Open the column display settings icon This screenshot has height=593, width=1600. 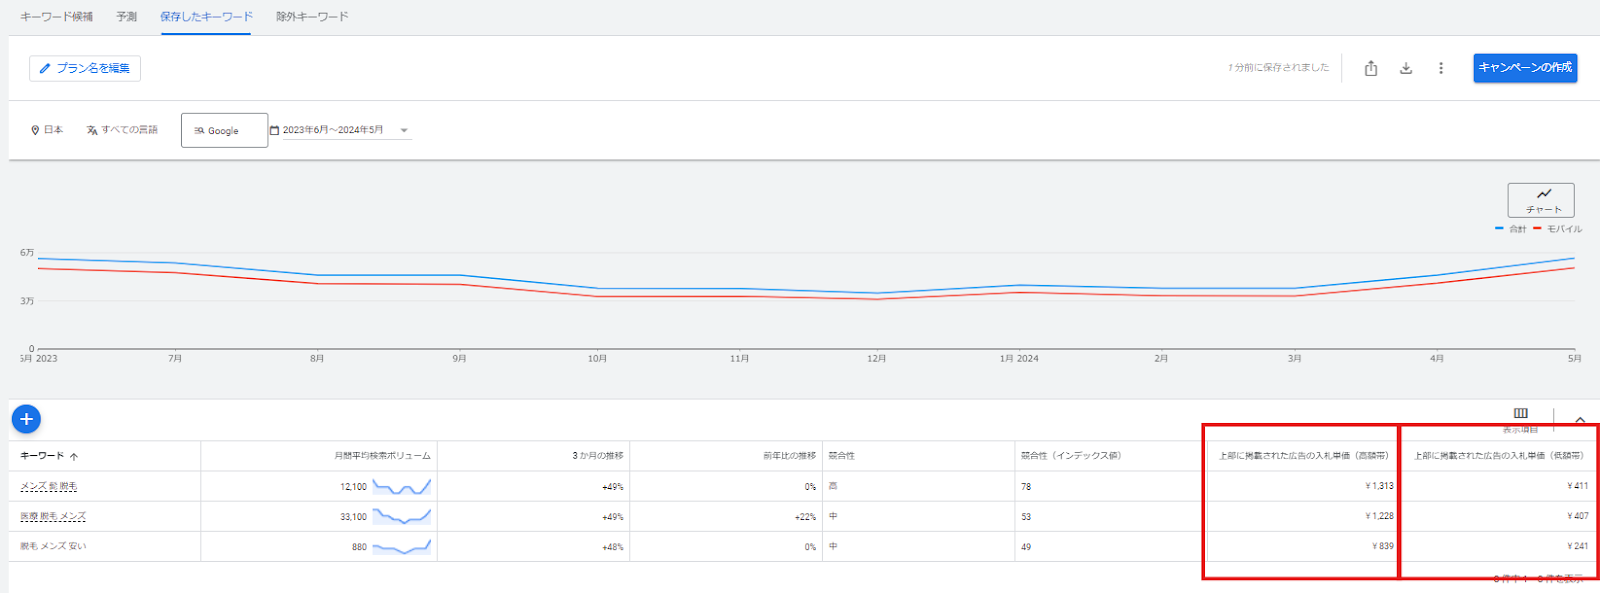pos(1520,415)
